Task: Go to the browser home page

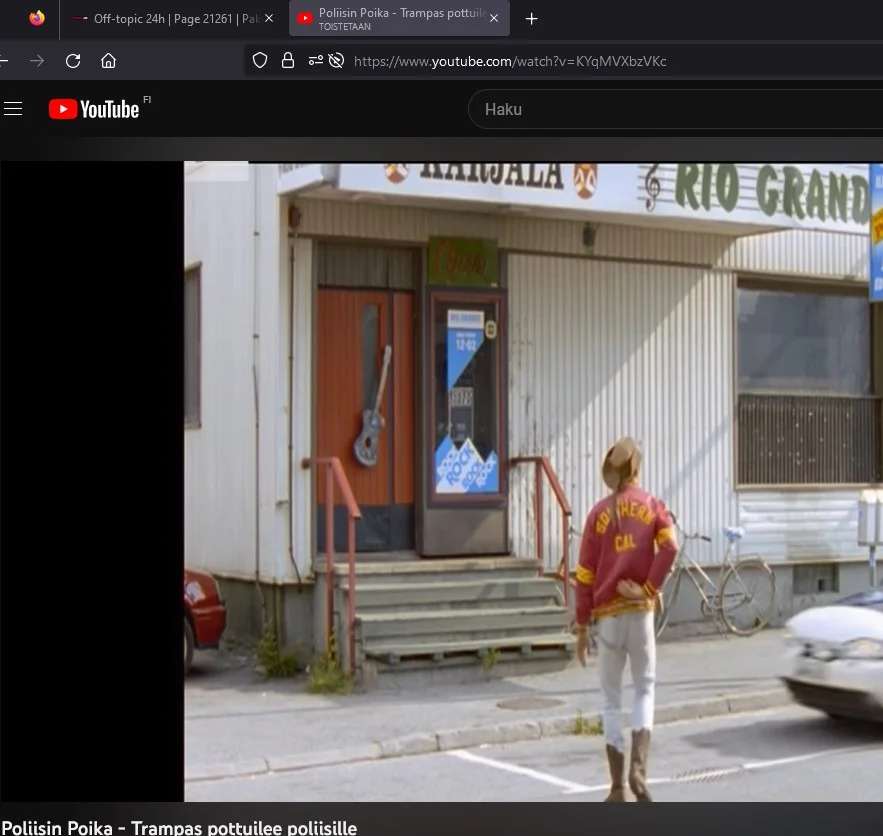Action: click(x=108, y=61)
